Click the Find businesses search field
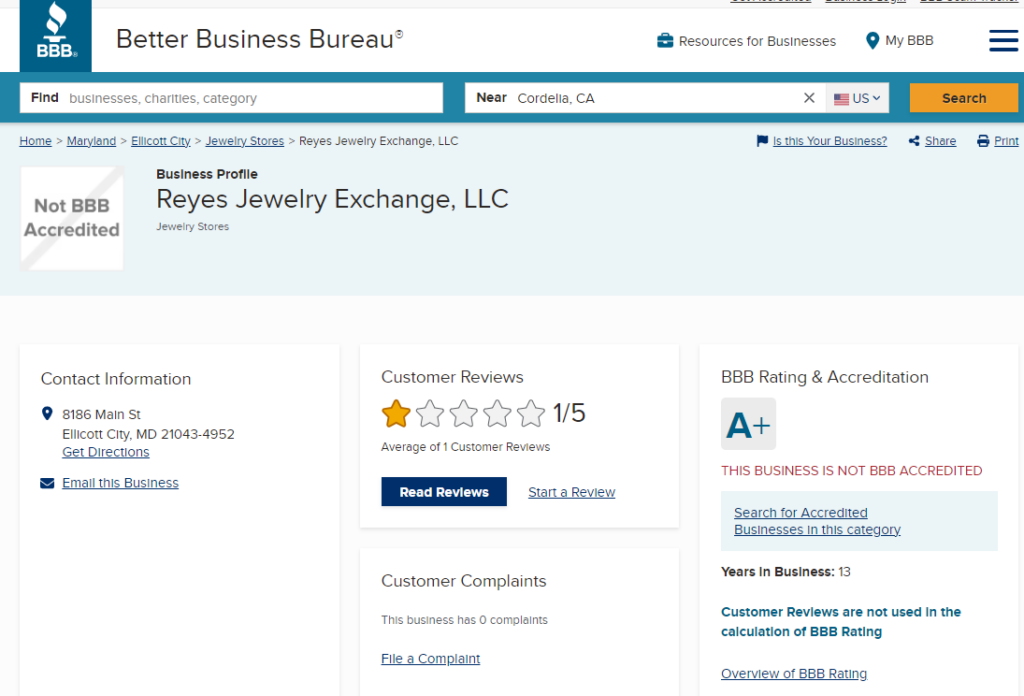The width and height of the screenshot is (1024, 696). 231,98
